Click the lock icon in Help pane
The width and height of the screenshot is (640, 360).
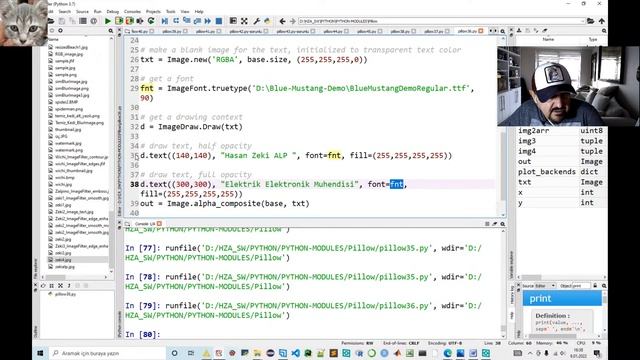pos(595,286)
